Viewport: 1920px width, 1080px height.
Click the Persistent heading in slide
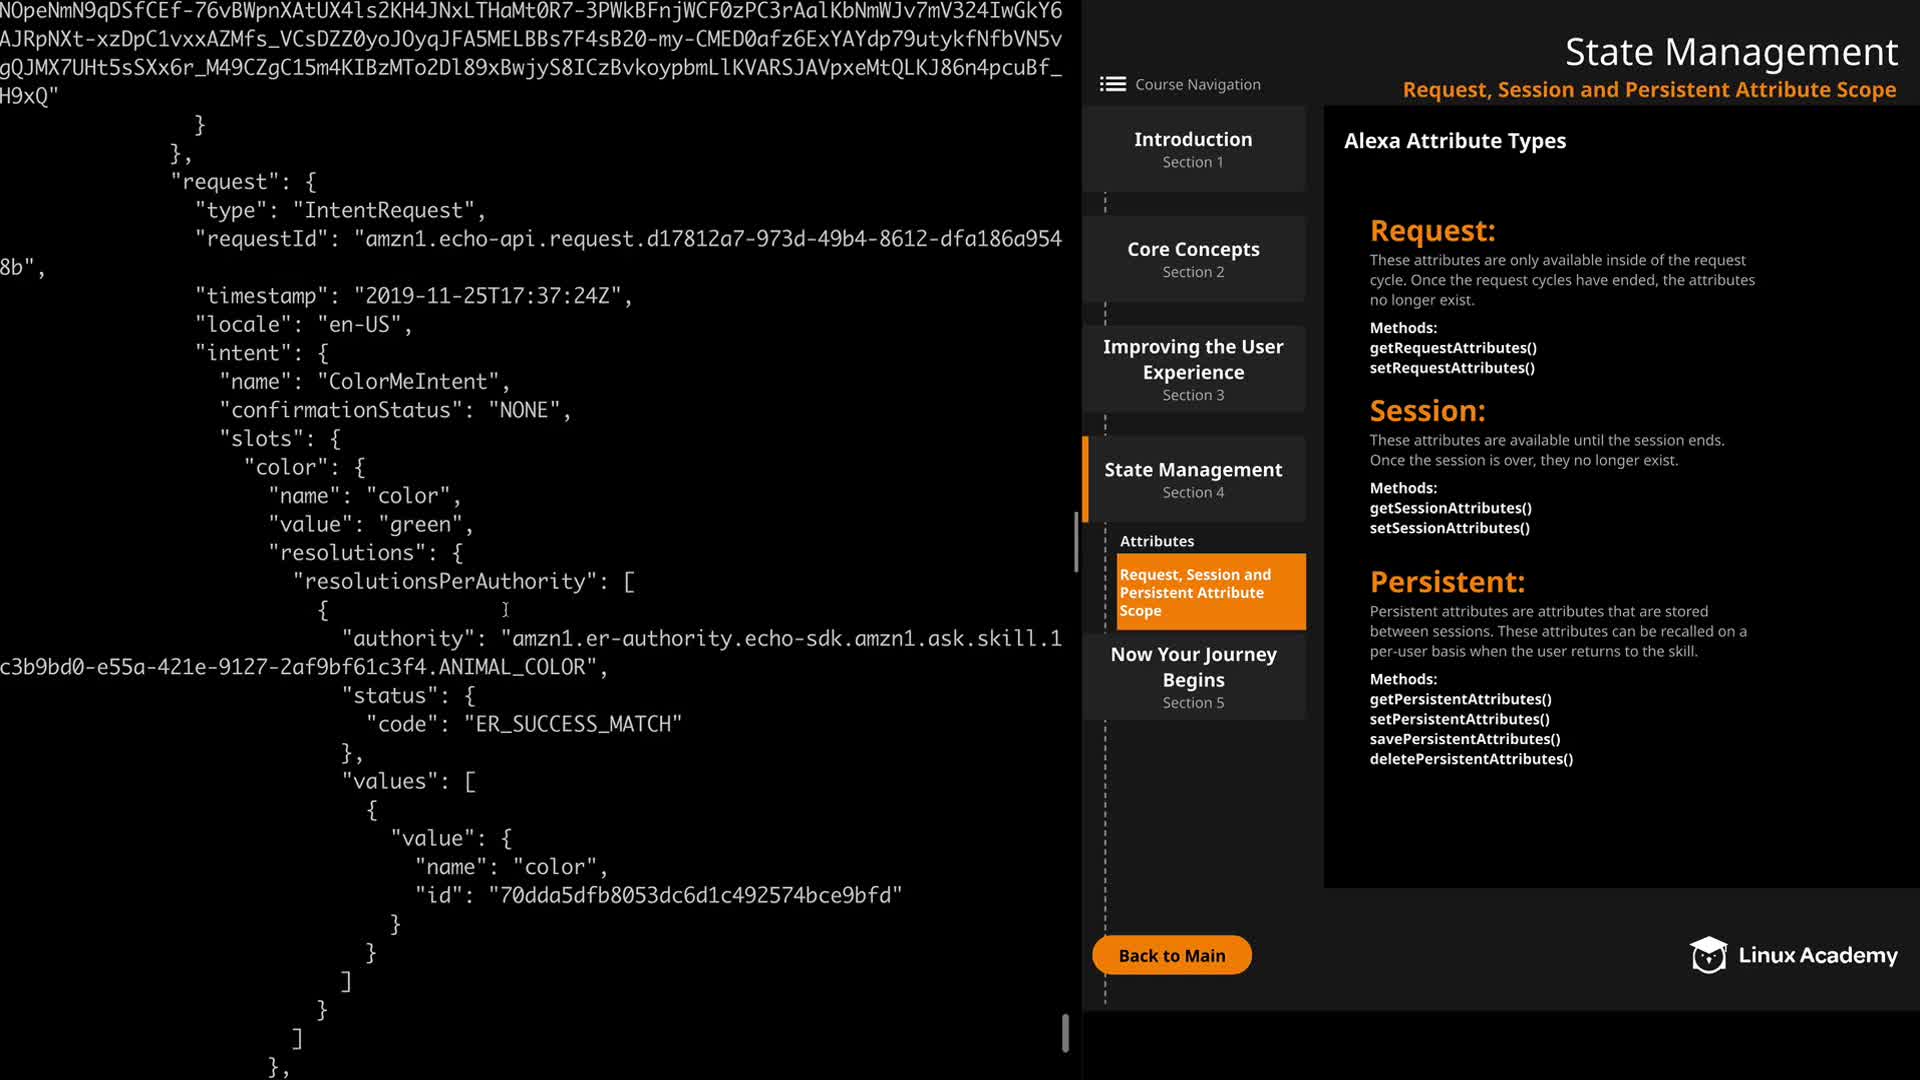1447,582
